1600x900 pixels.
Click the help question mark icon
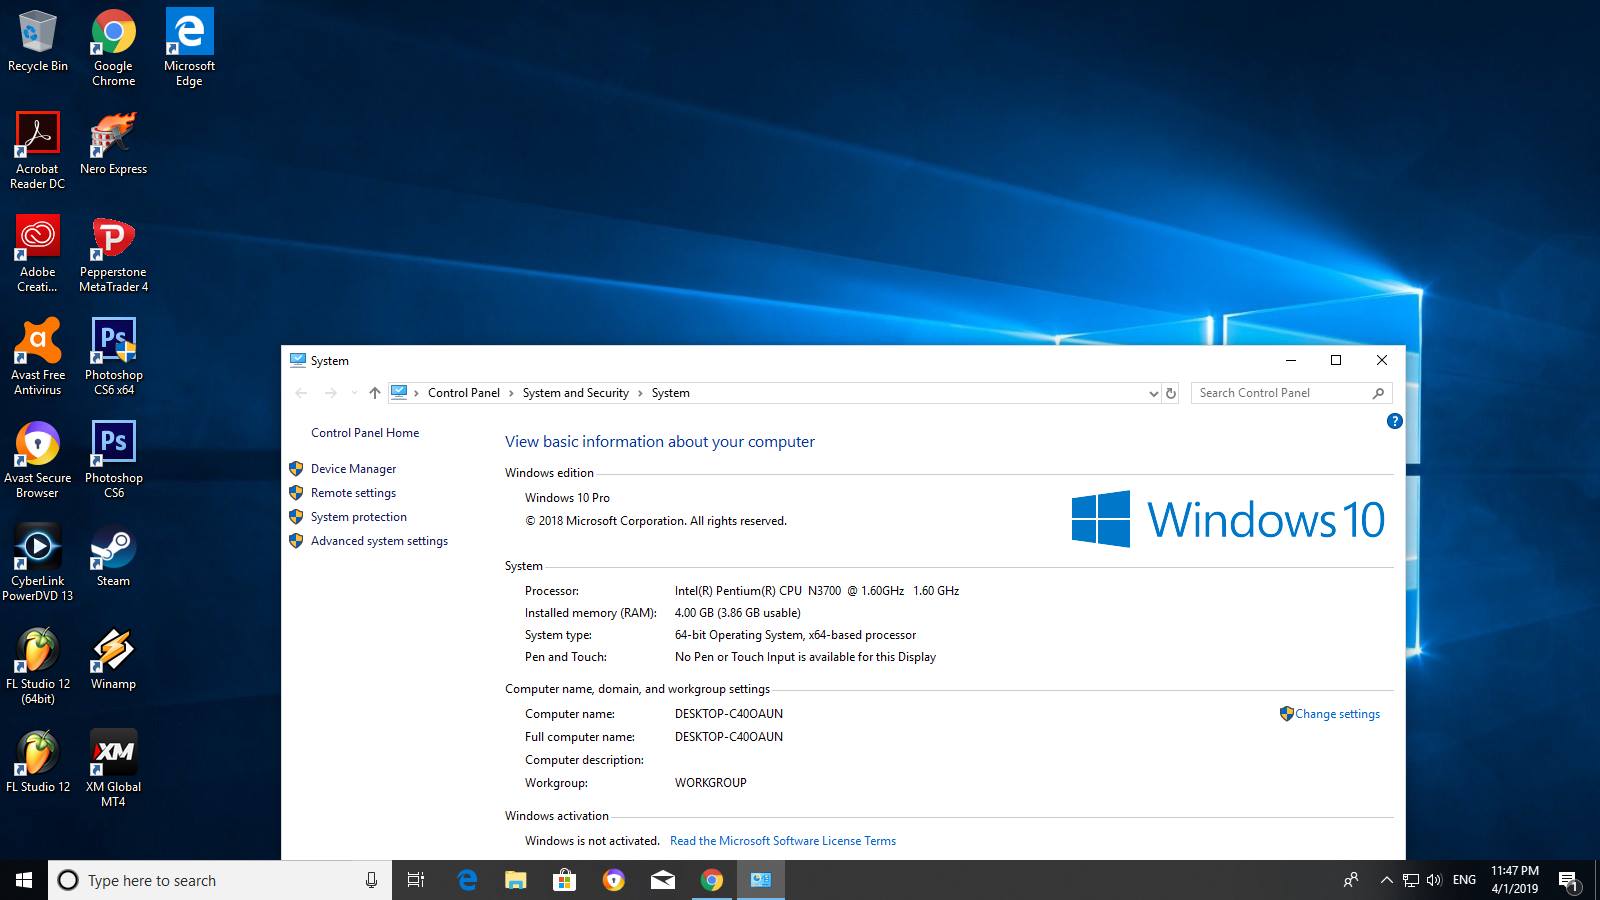pos(1394,421)
